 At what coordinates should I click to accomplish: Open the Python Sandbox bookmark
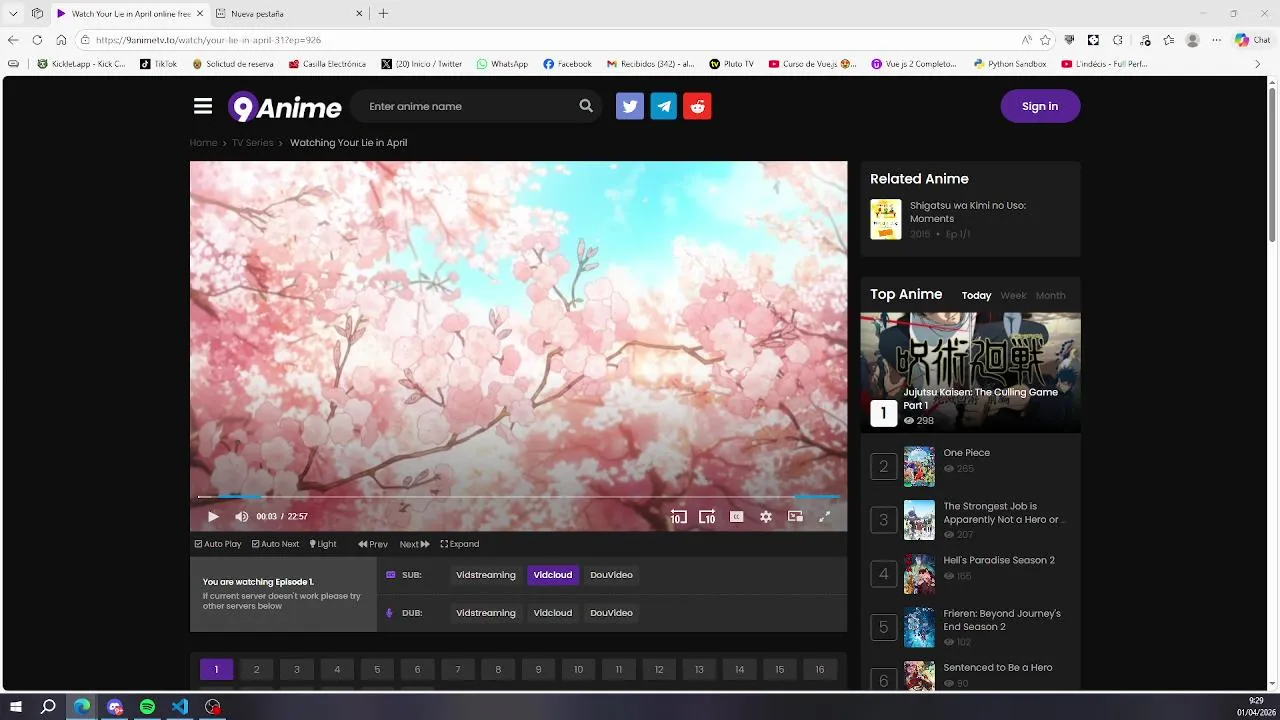(1010, 64)
